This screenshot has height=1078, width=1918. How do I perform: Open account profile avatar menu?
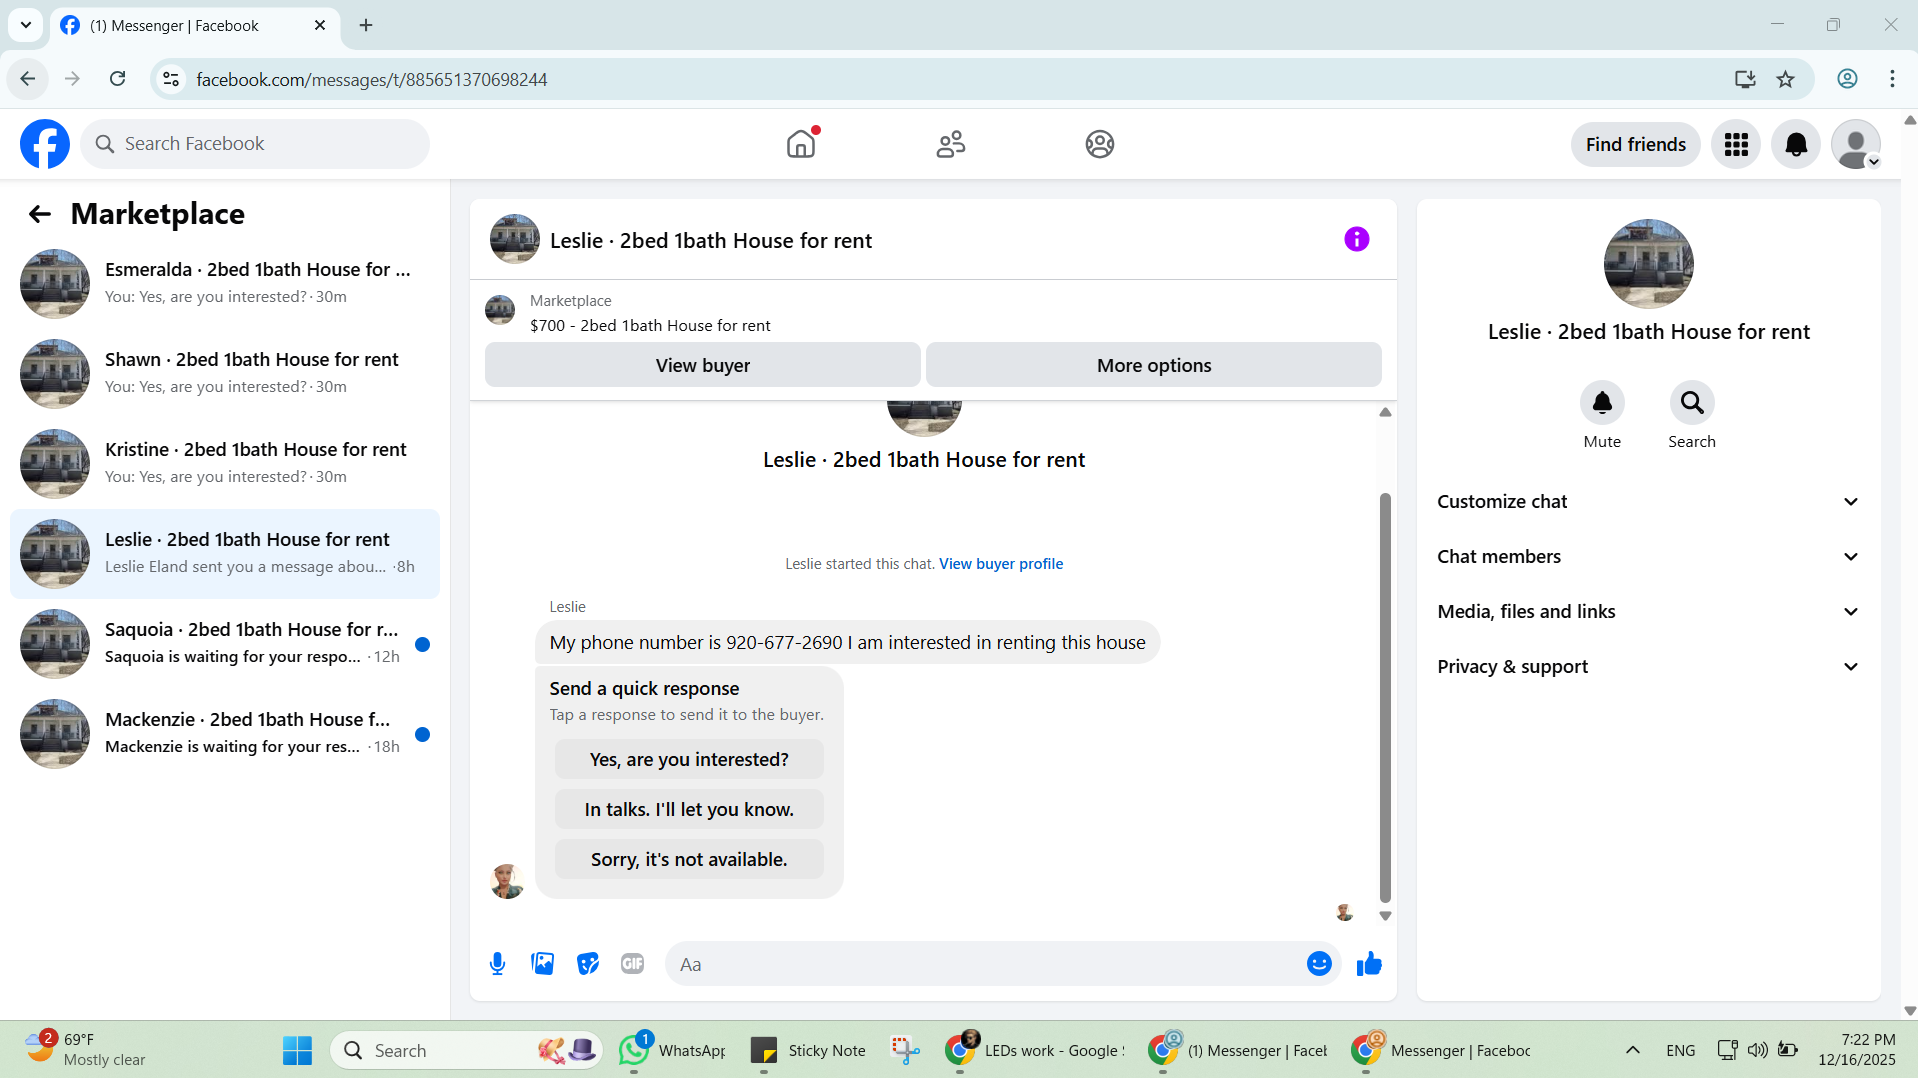point(1856,145)
